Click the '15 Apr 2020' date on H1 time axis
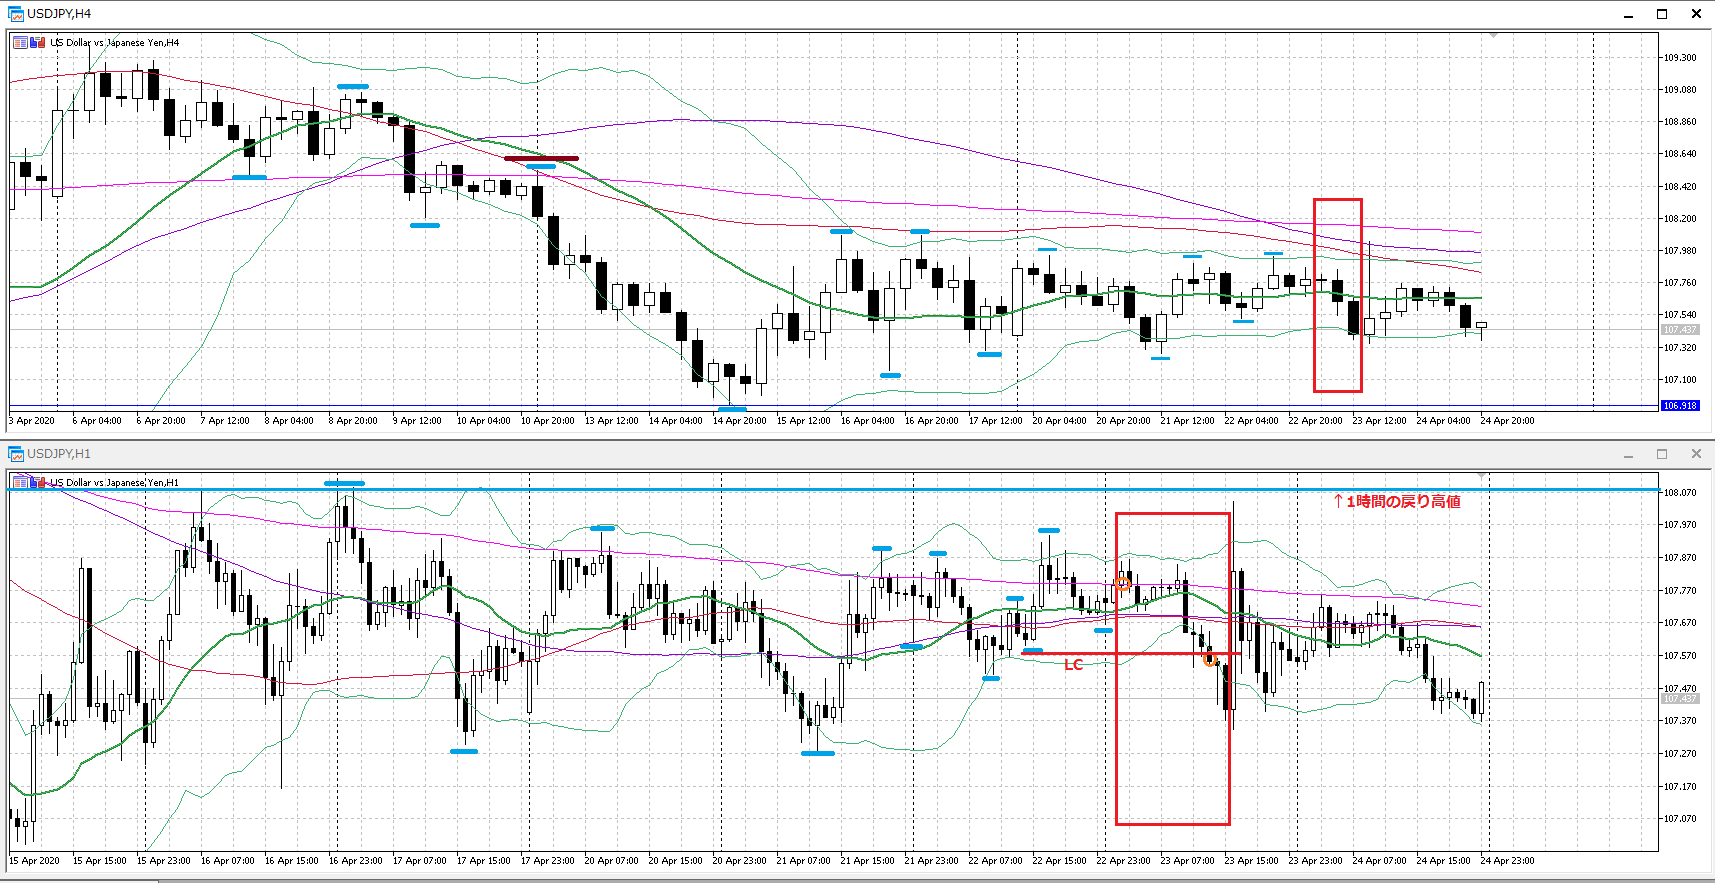1715x883 pixels. 34,861
